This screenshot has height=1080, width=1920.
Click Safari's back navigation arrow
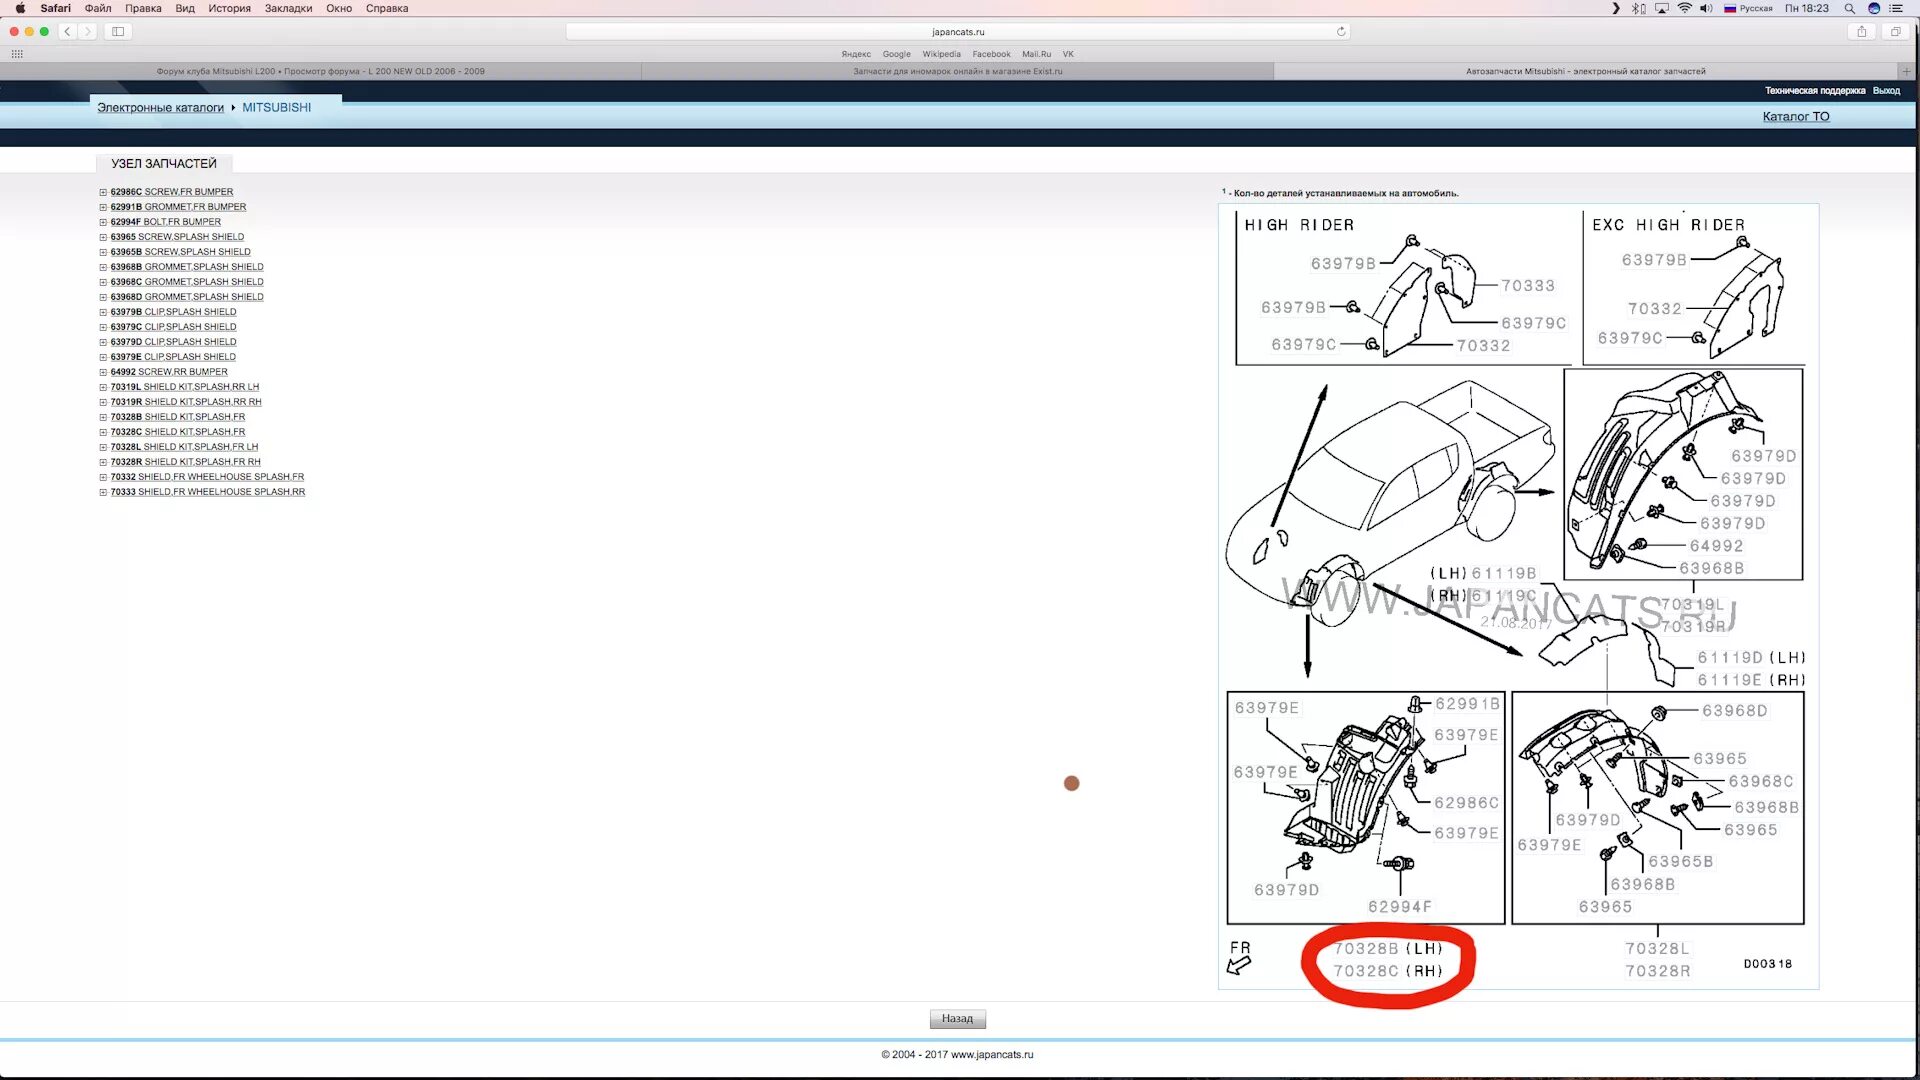pyautogui.click(x=67, y=32)
